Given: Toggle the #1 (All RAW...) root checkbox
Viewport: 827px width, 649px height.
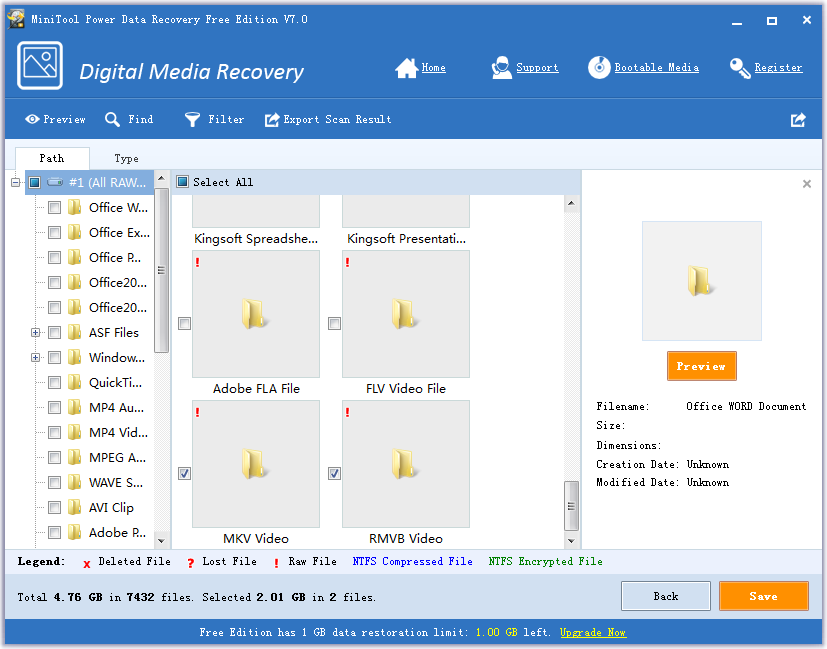Looking at the screenshot, I should point(35,182).
